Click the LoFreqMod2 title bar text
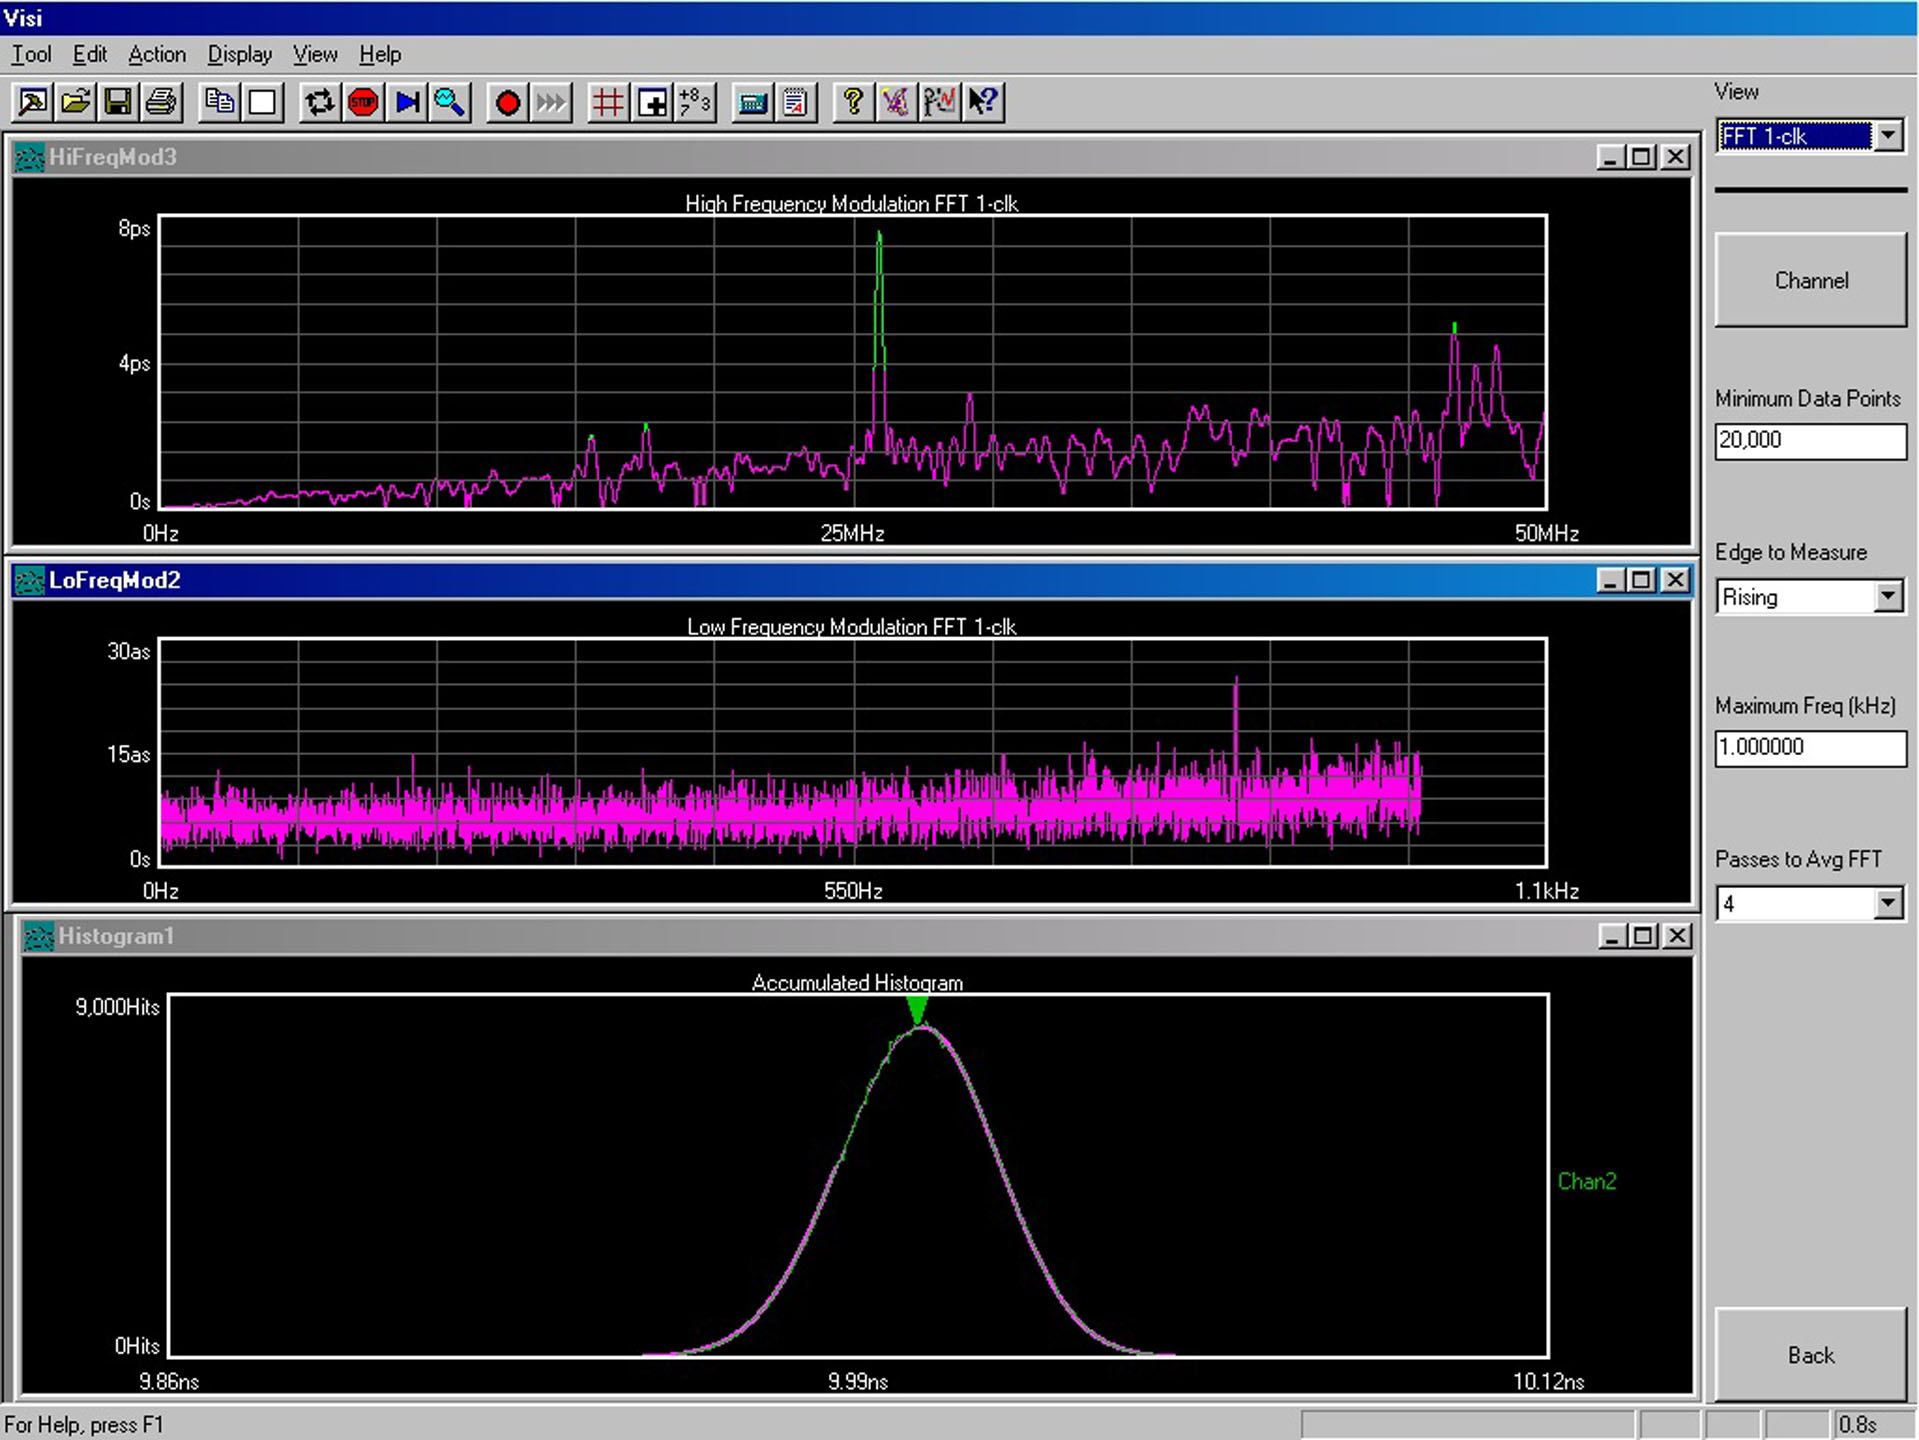 115,581
